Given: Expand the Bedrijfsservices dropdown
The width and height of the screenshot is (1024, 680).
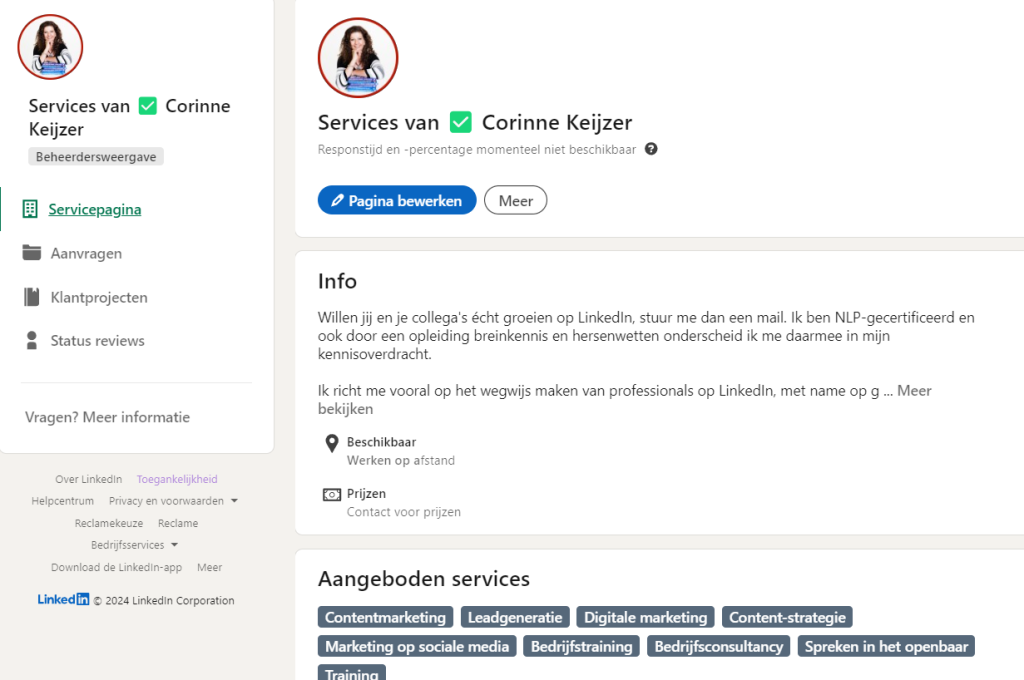Looking at the screenshot, I should point(135,545).
